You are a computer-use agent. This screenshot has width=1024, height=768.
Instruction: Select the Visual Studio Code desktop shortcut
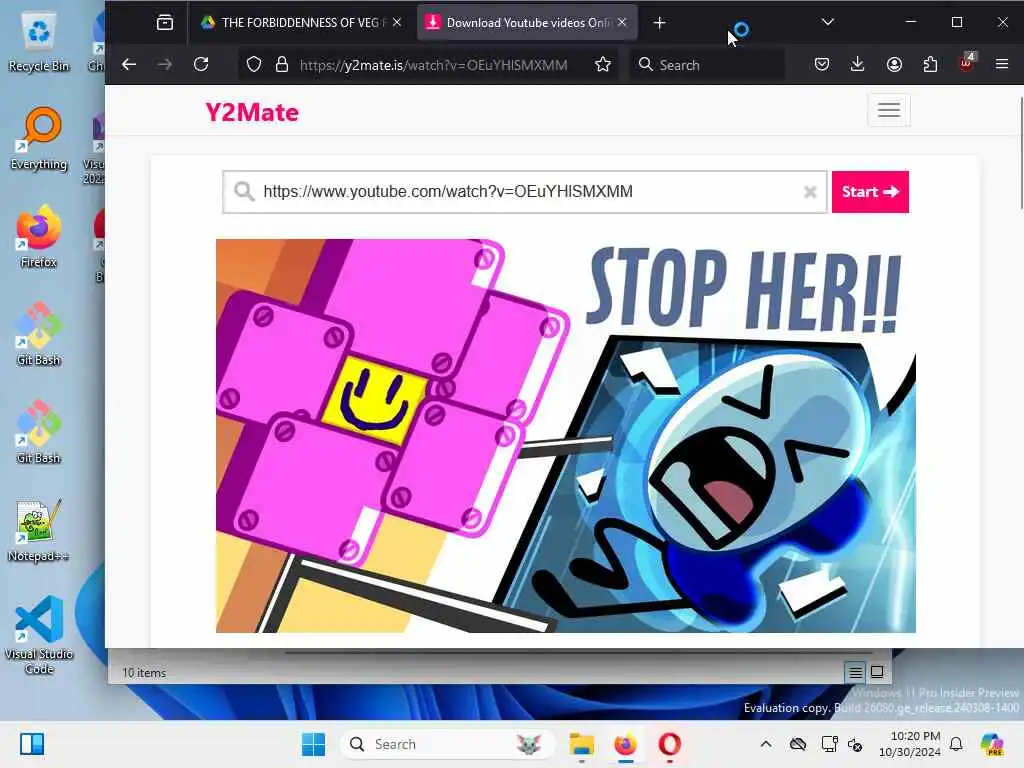(x=39, y=635)
